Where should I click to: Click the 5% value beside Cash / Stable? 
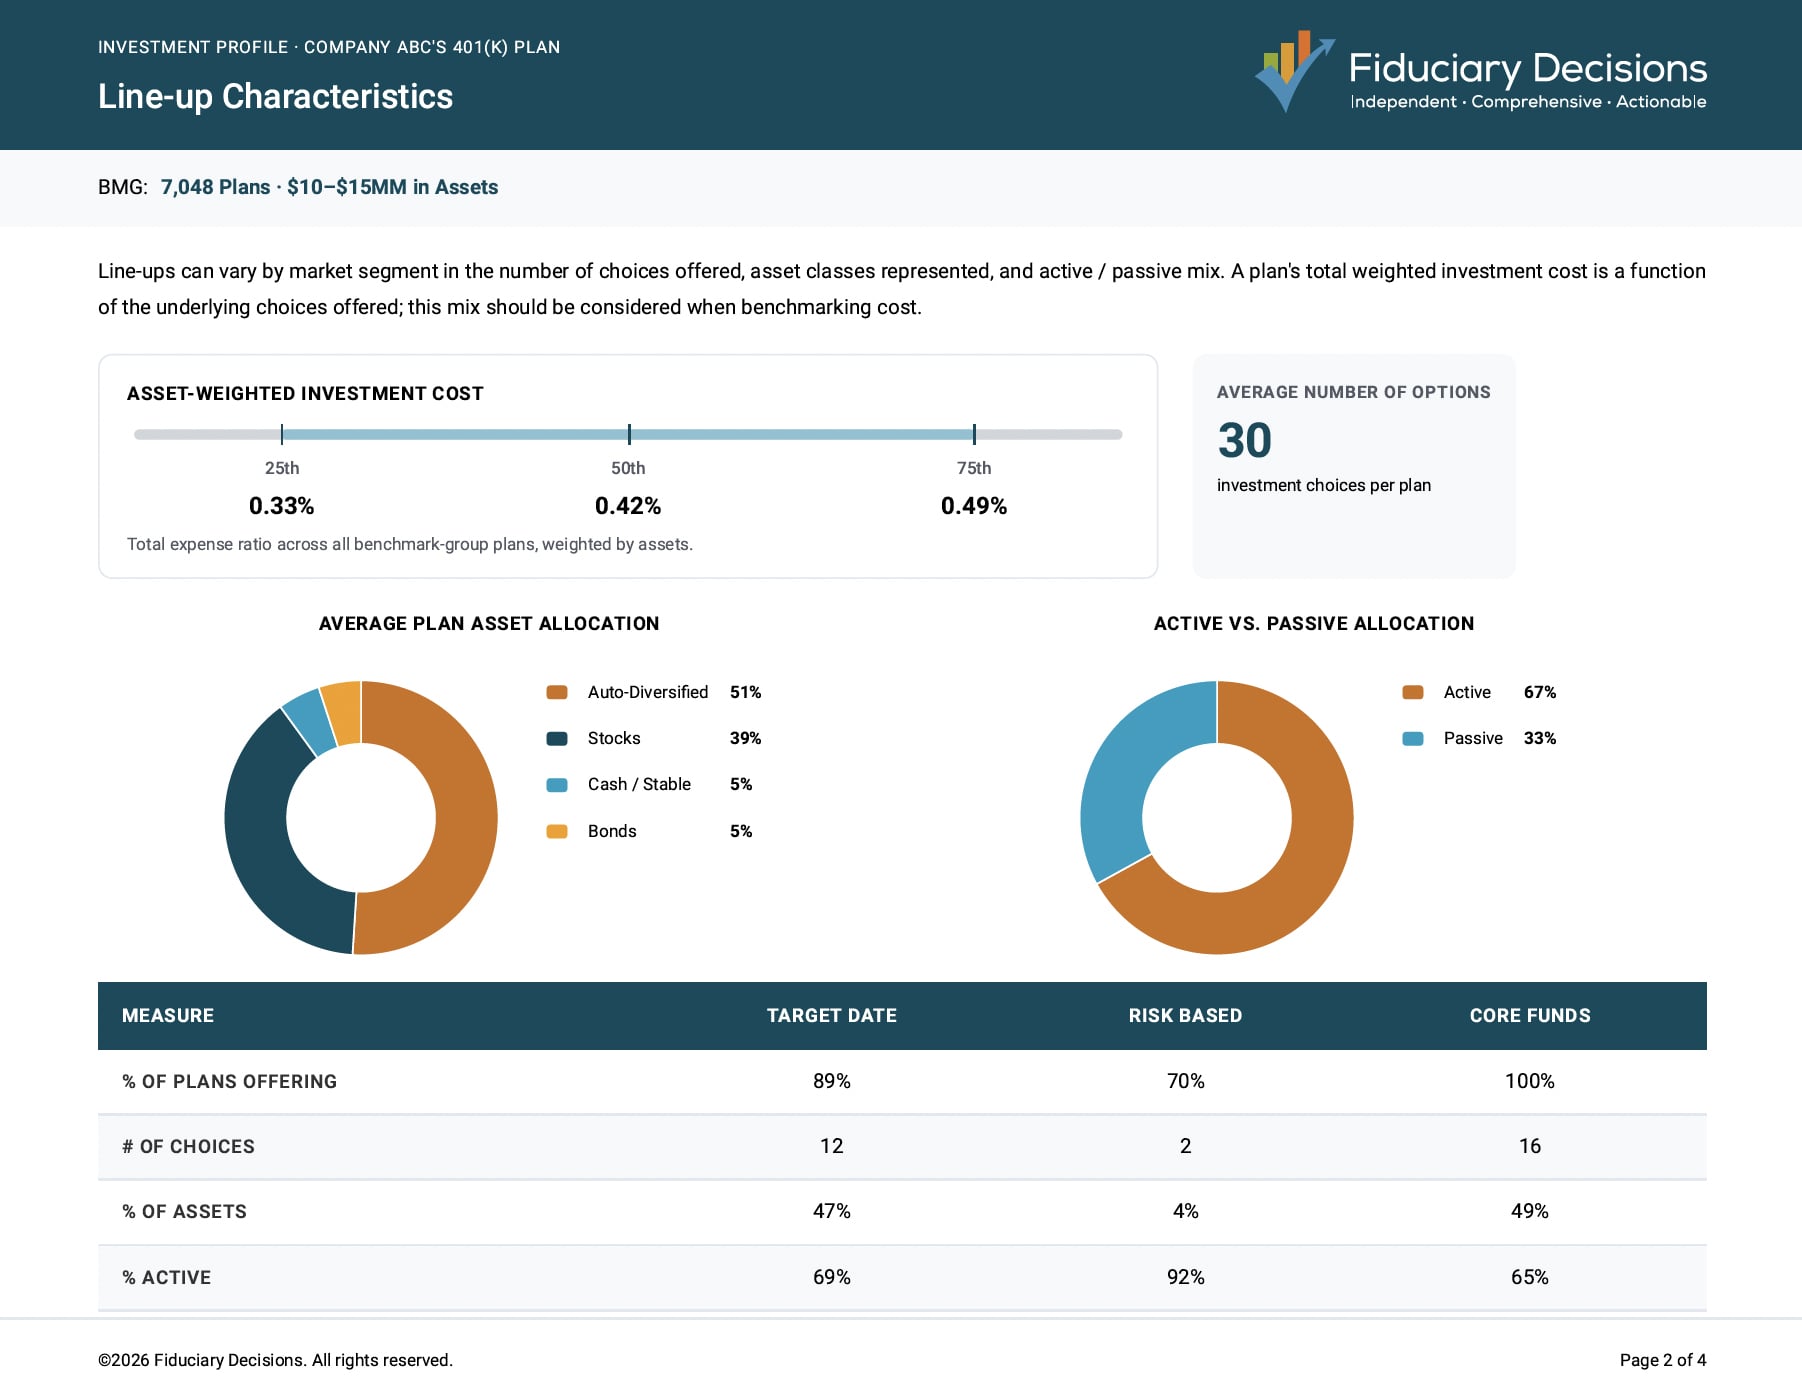[x=741, y=784]
